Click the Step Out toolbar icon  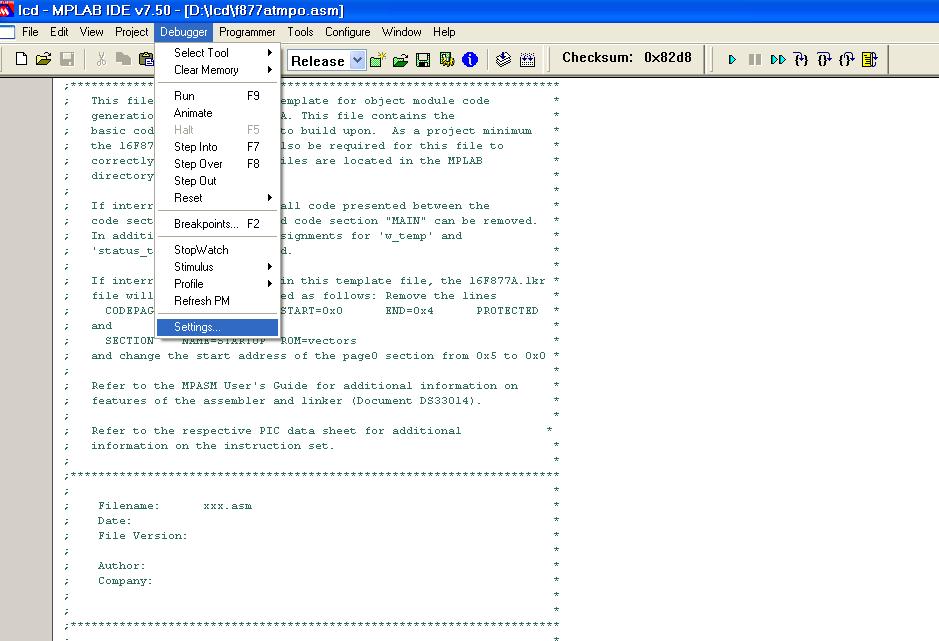point(847,59)
